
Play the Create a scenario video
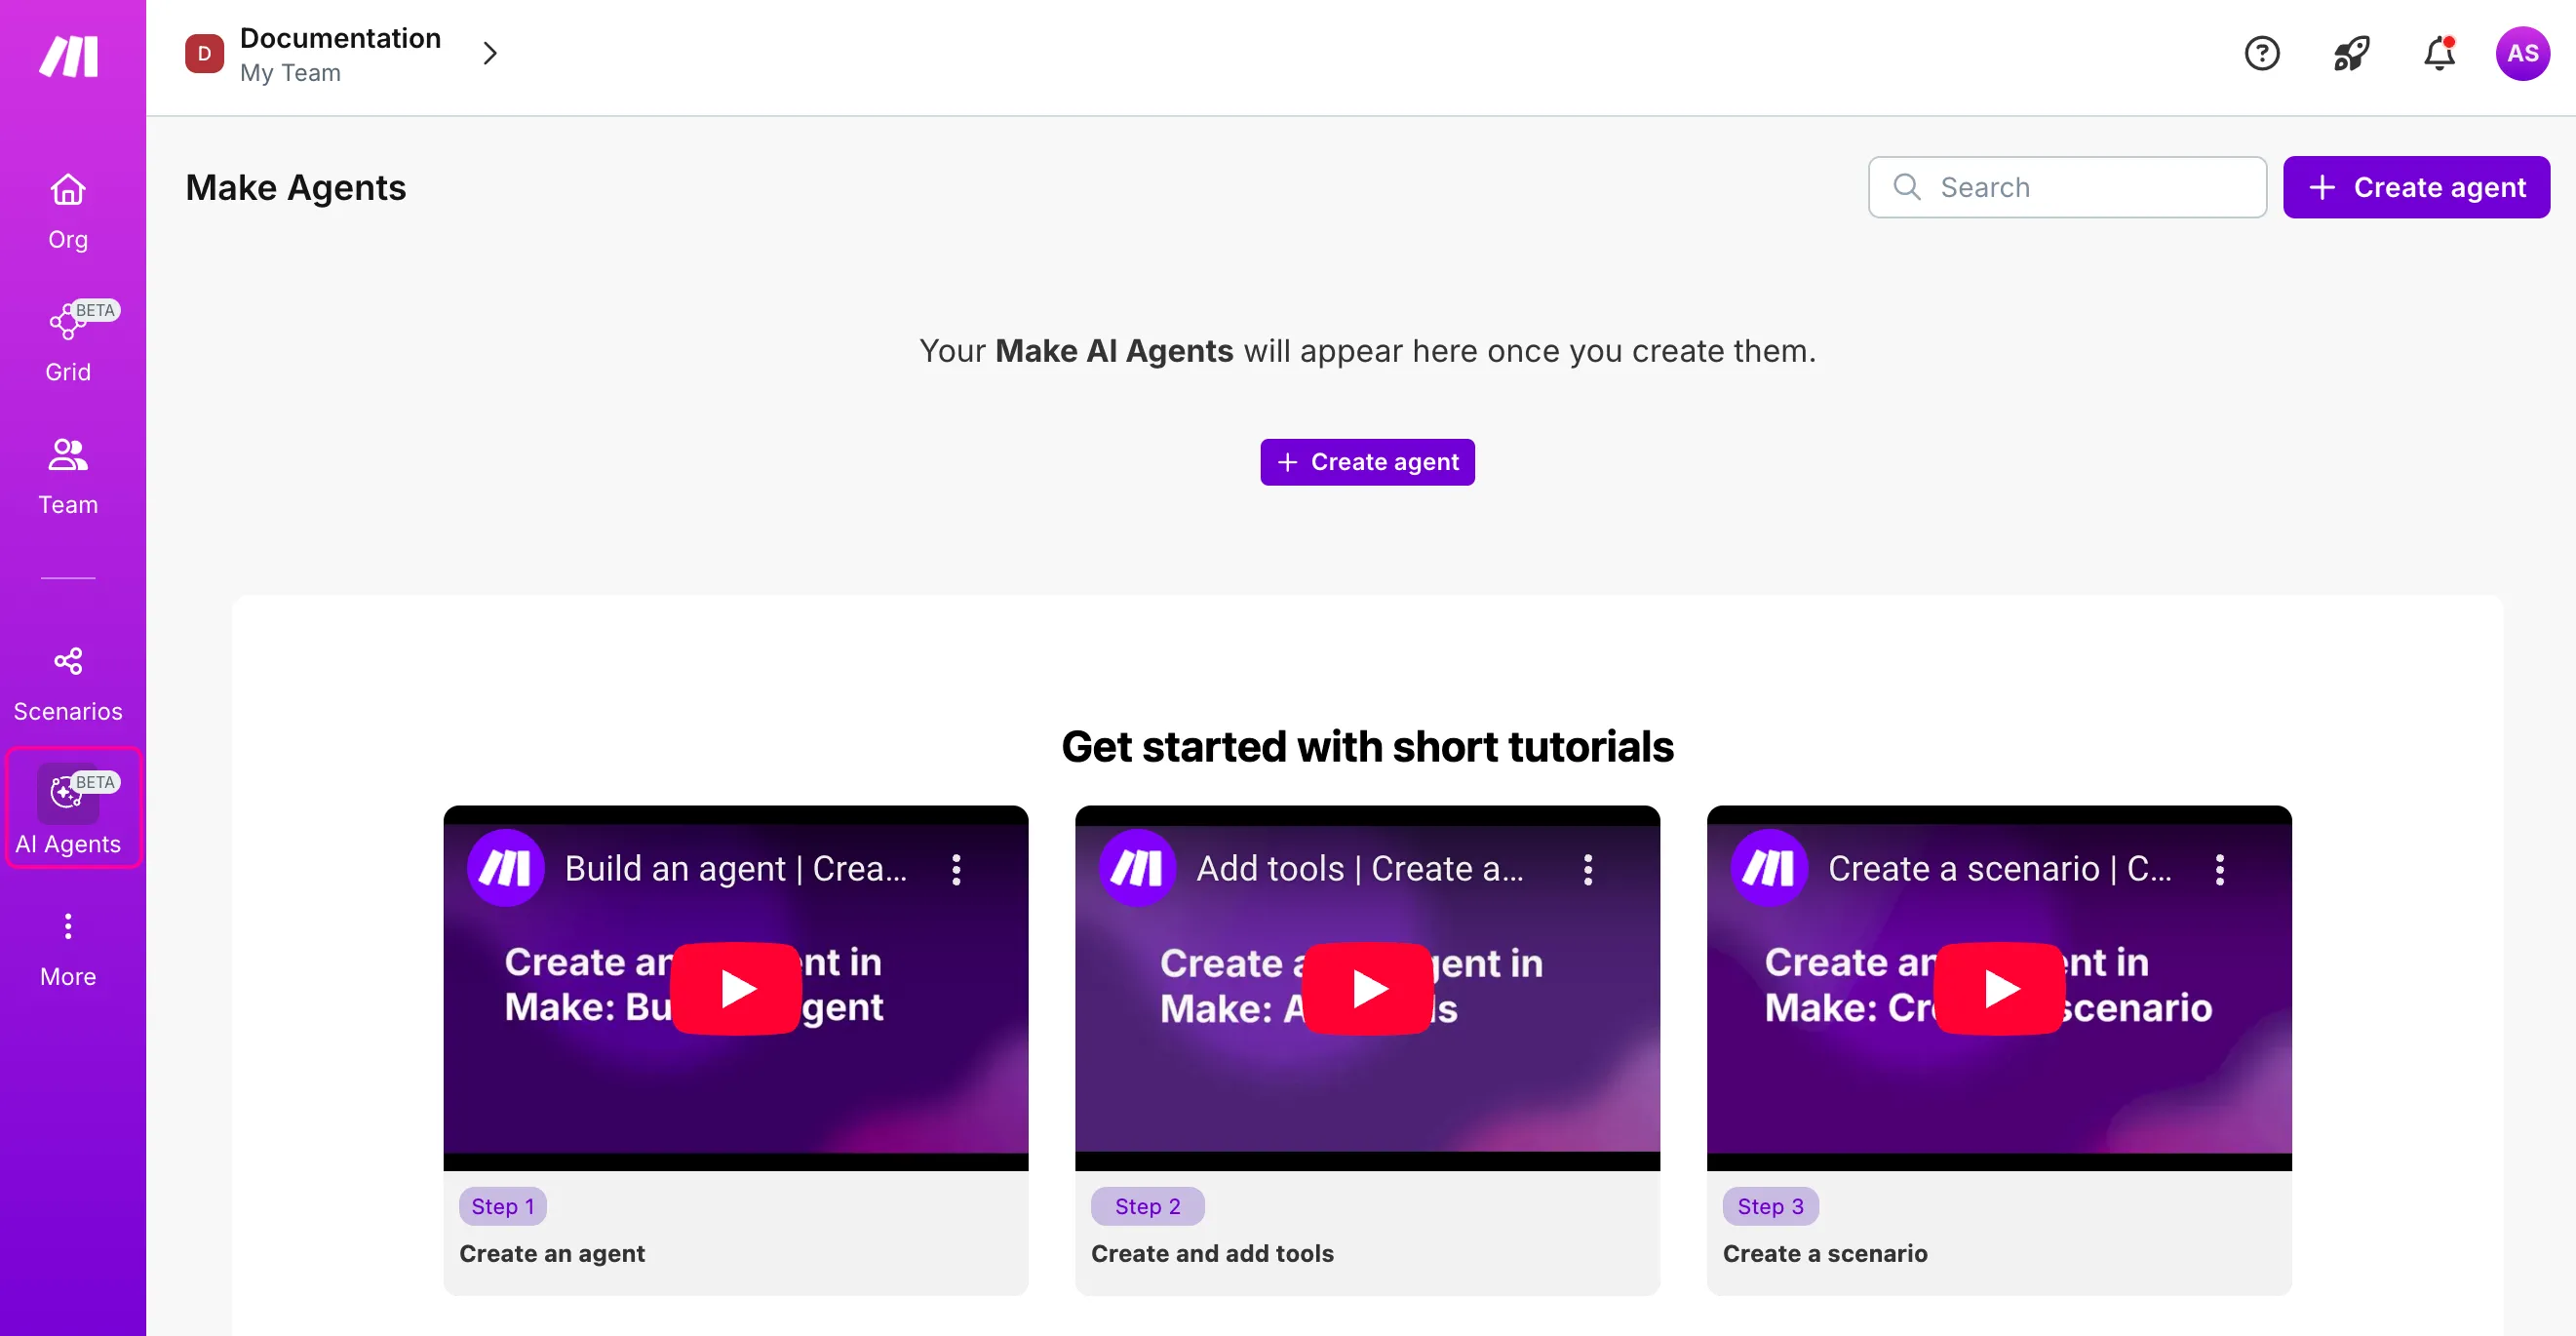1999,988
